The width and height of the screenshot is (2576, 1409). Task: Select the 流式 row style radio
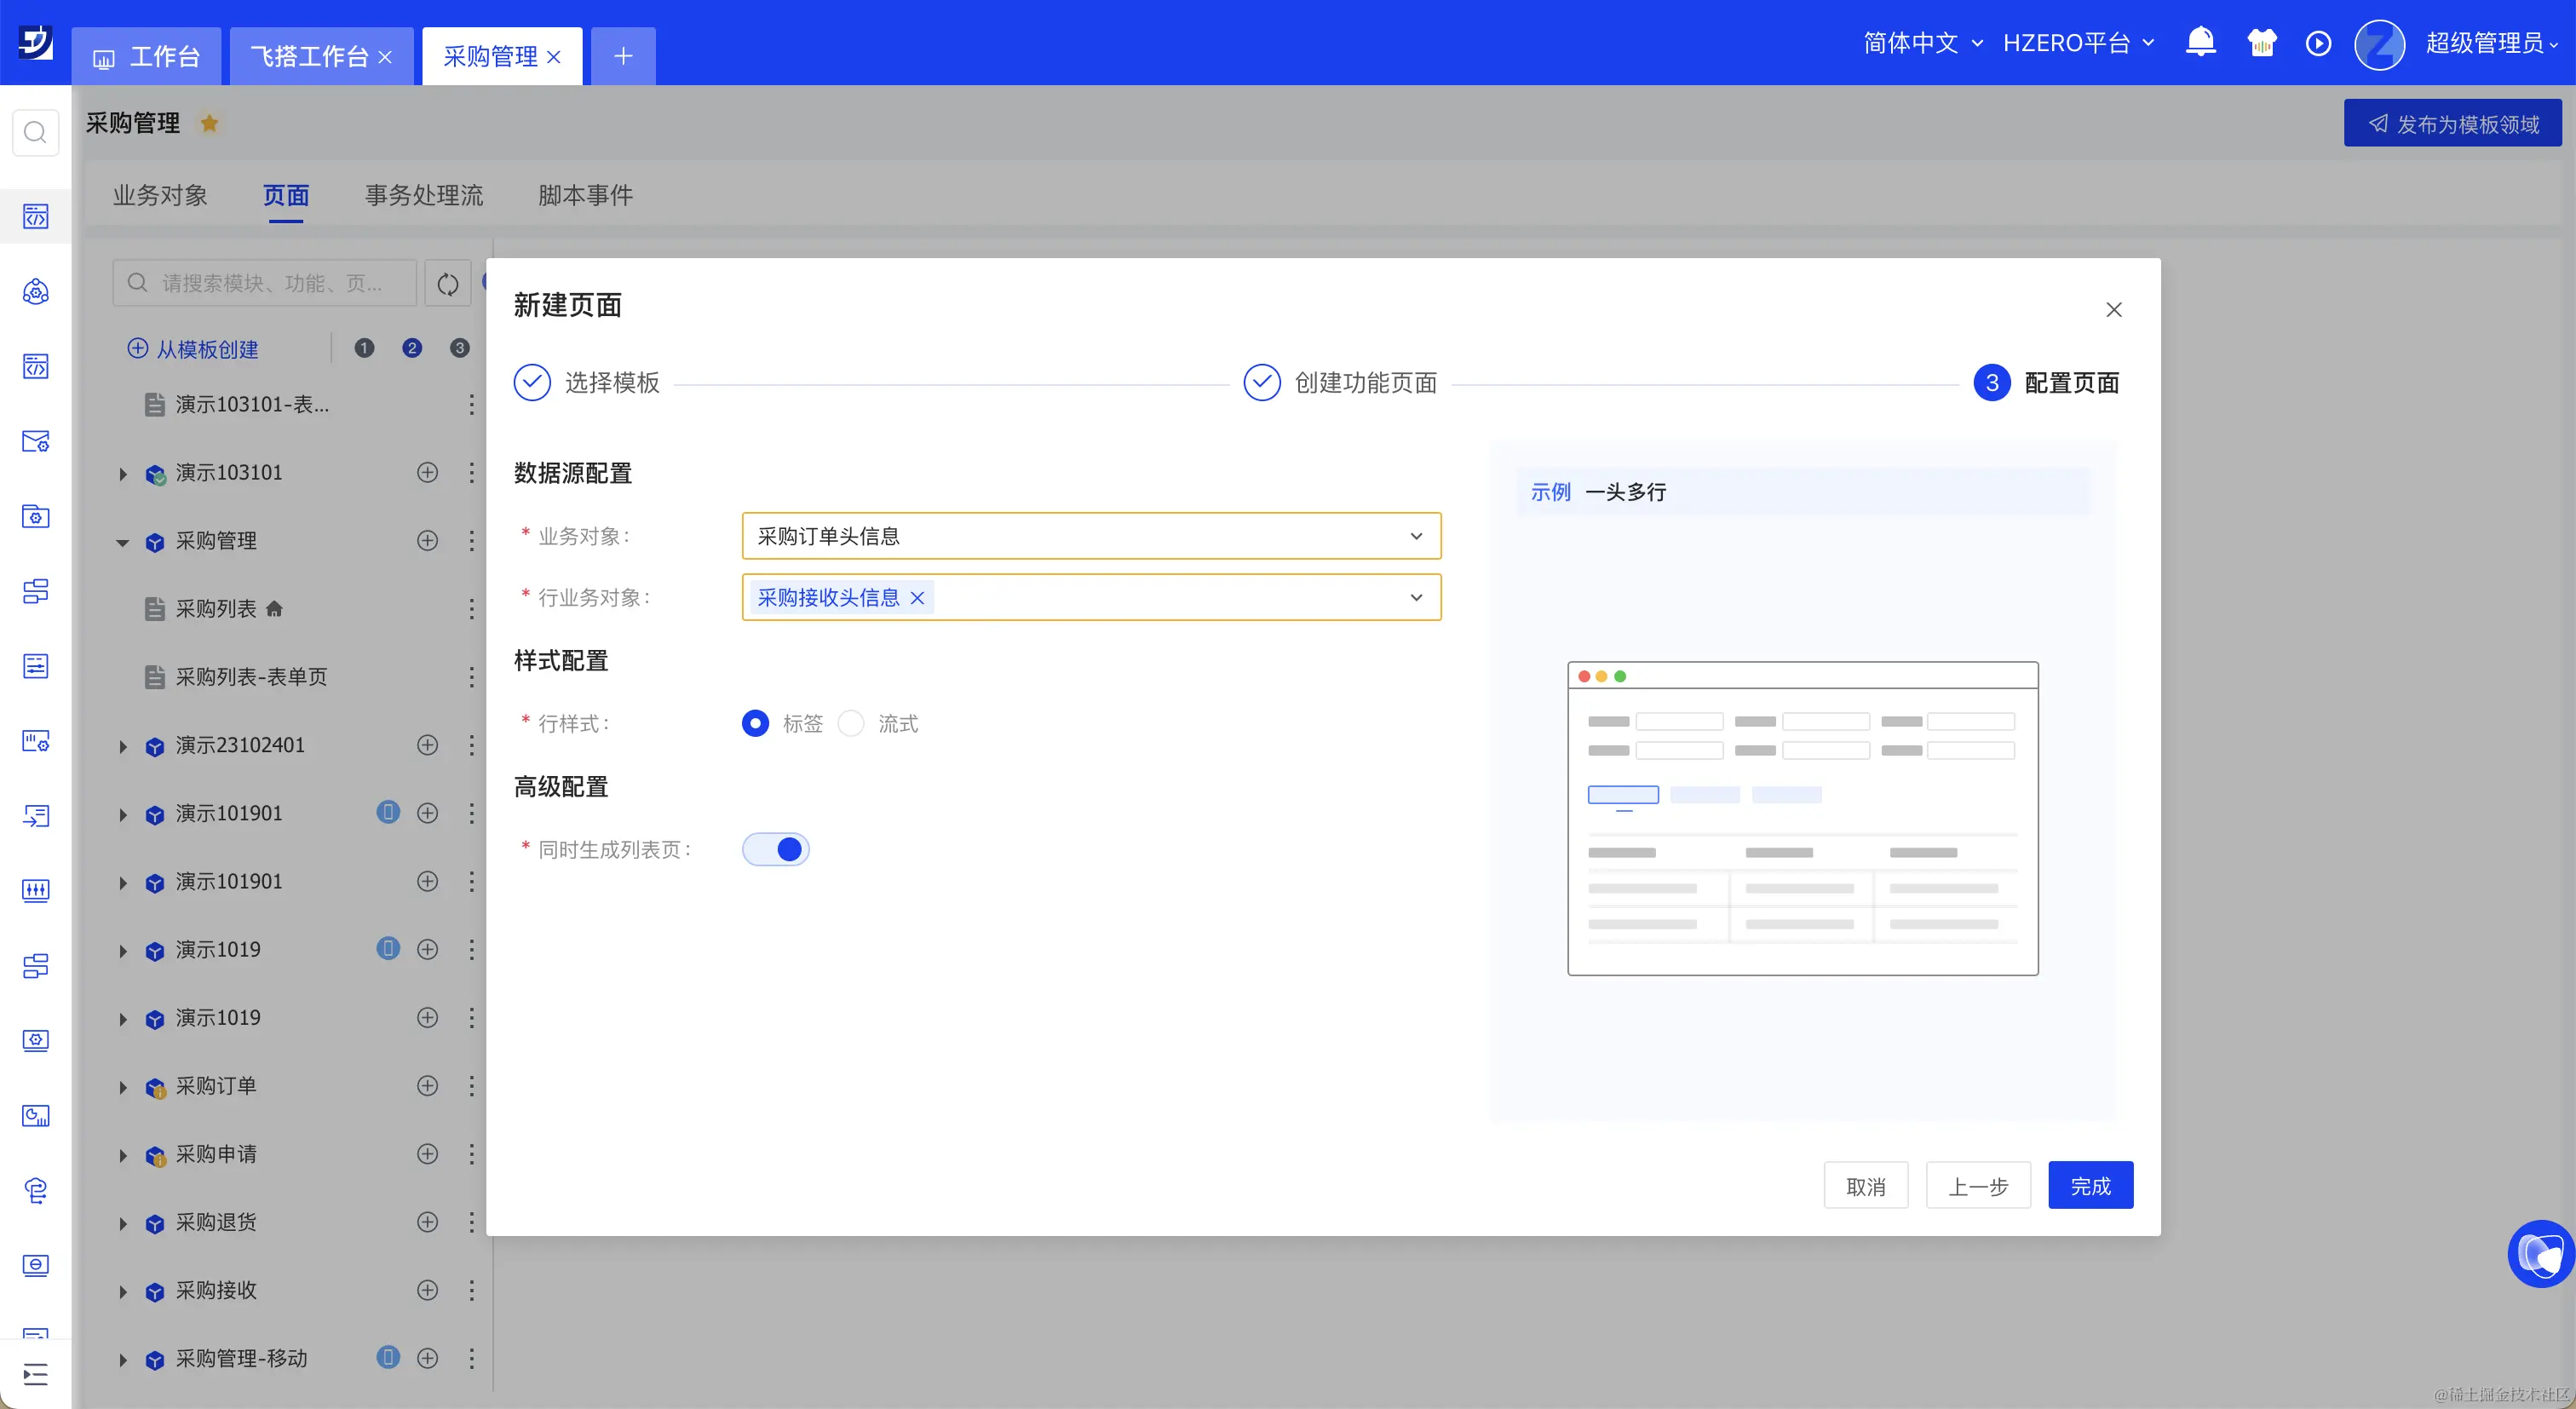851,723
